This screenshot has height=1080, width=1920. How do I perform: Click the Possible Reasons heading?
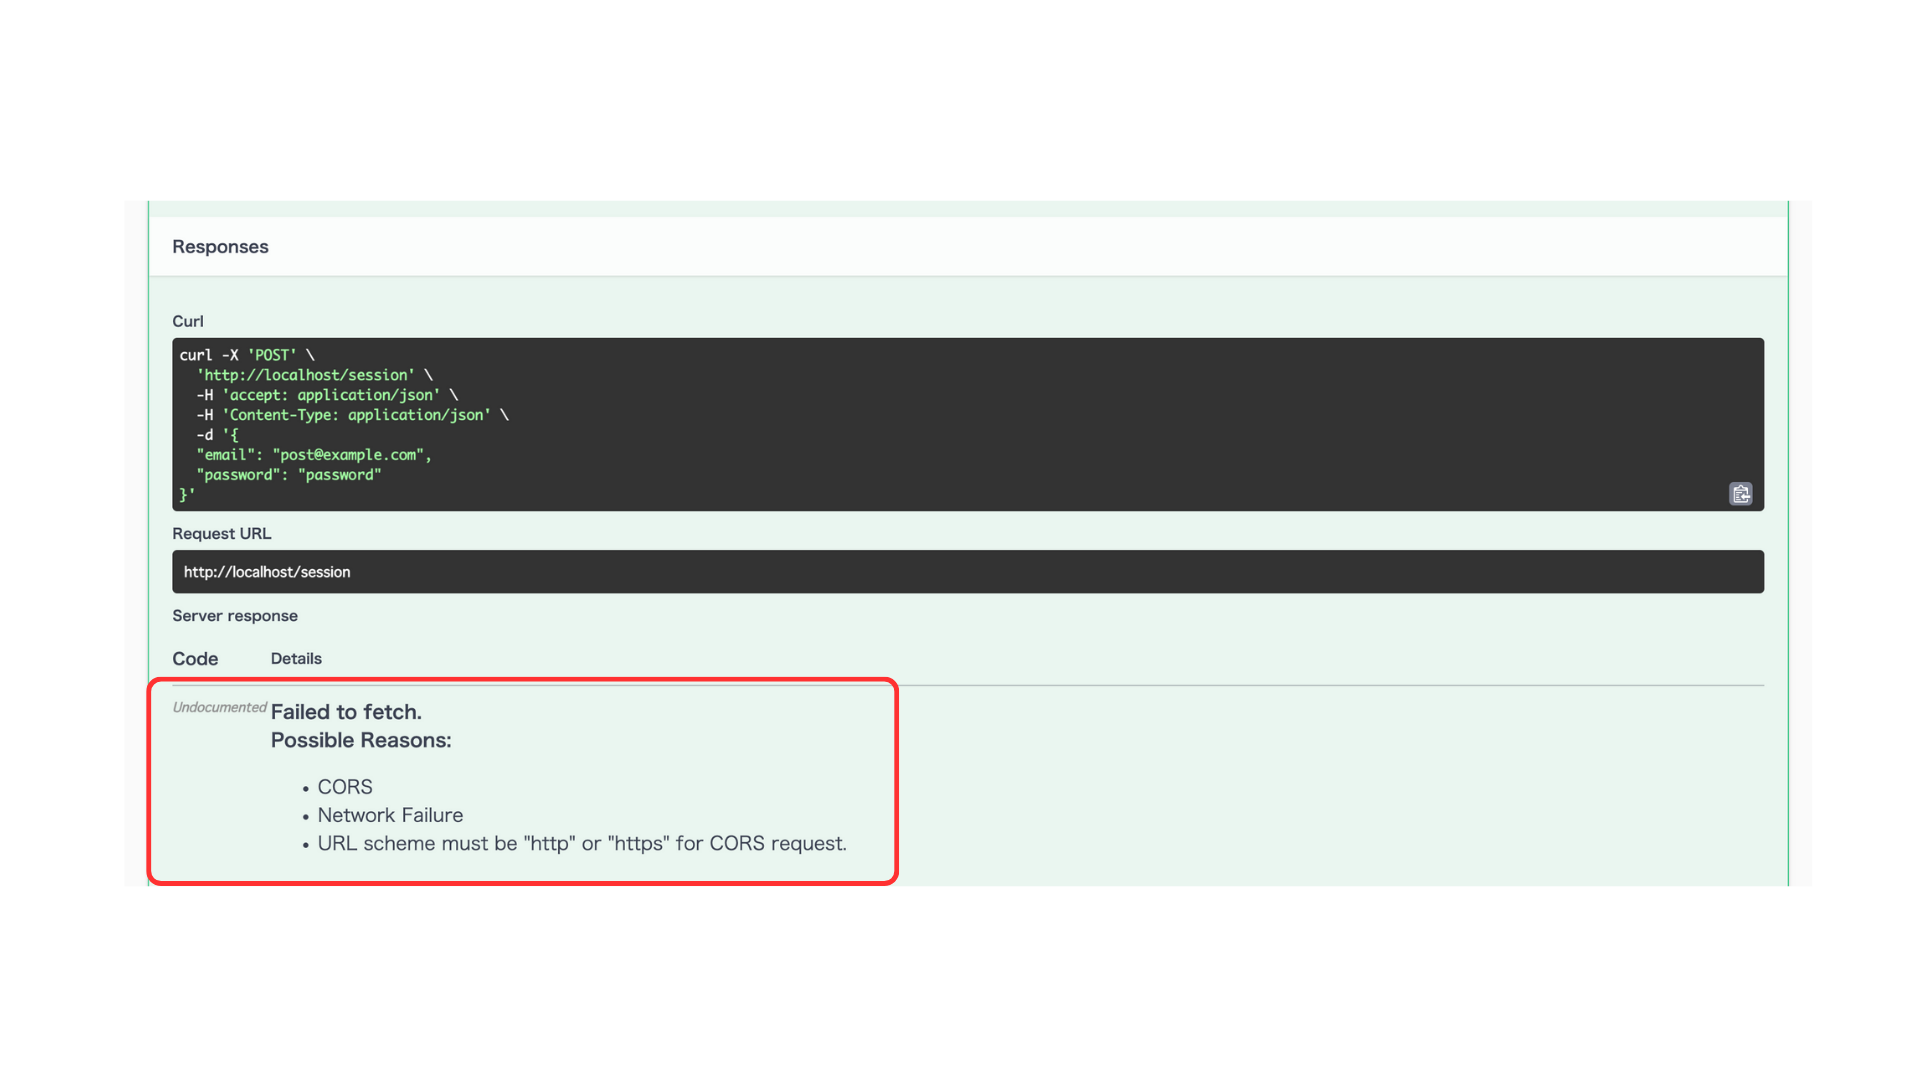coord(361,740)
